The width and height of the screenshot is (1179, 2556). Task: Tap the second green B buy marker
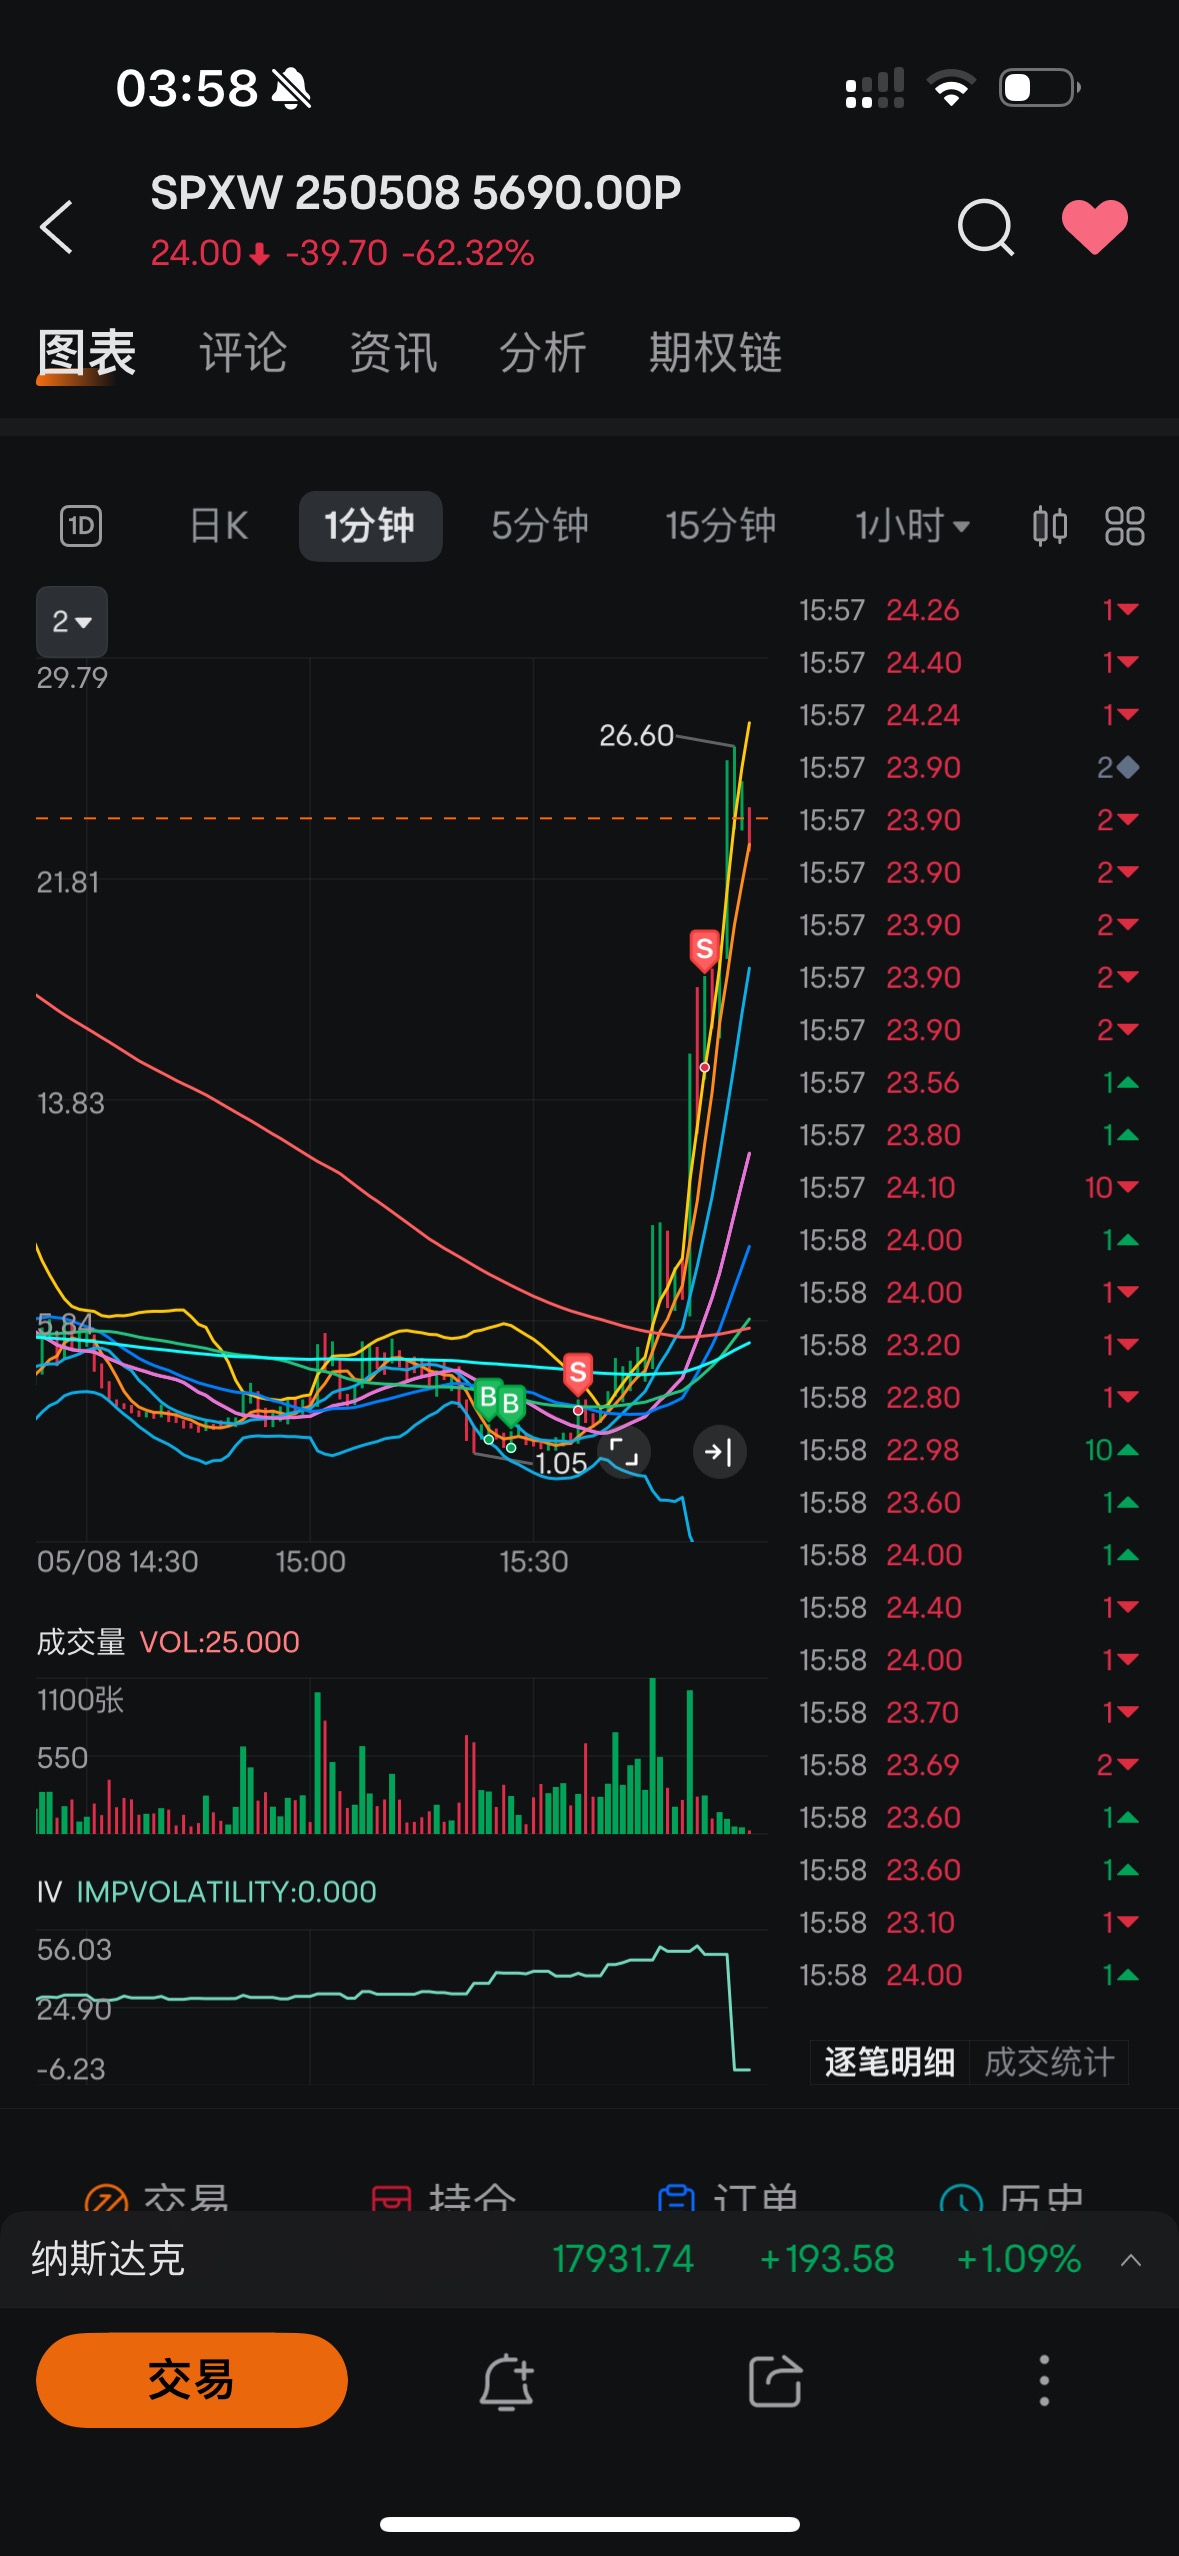(x=511, y=1404)
